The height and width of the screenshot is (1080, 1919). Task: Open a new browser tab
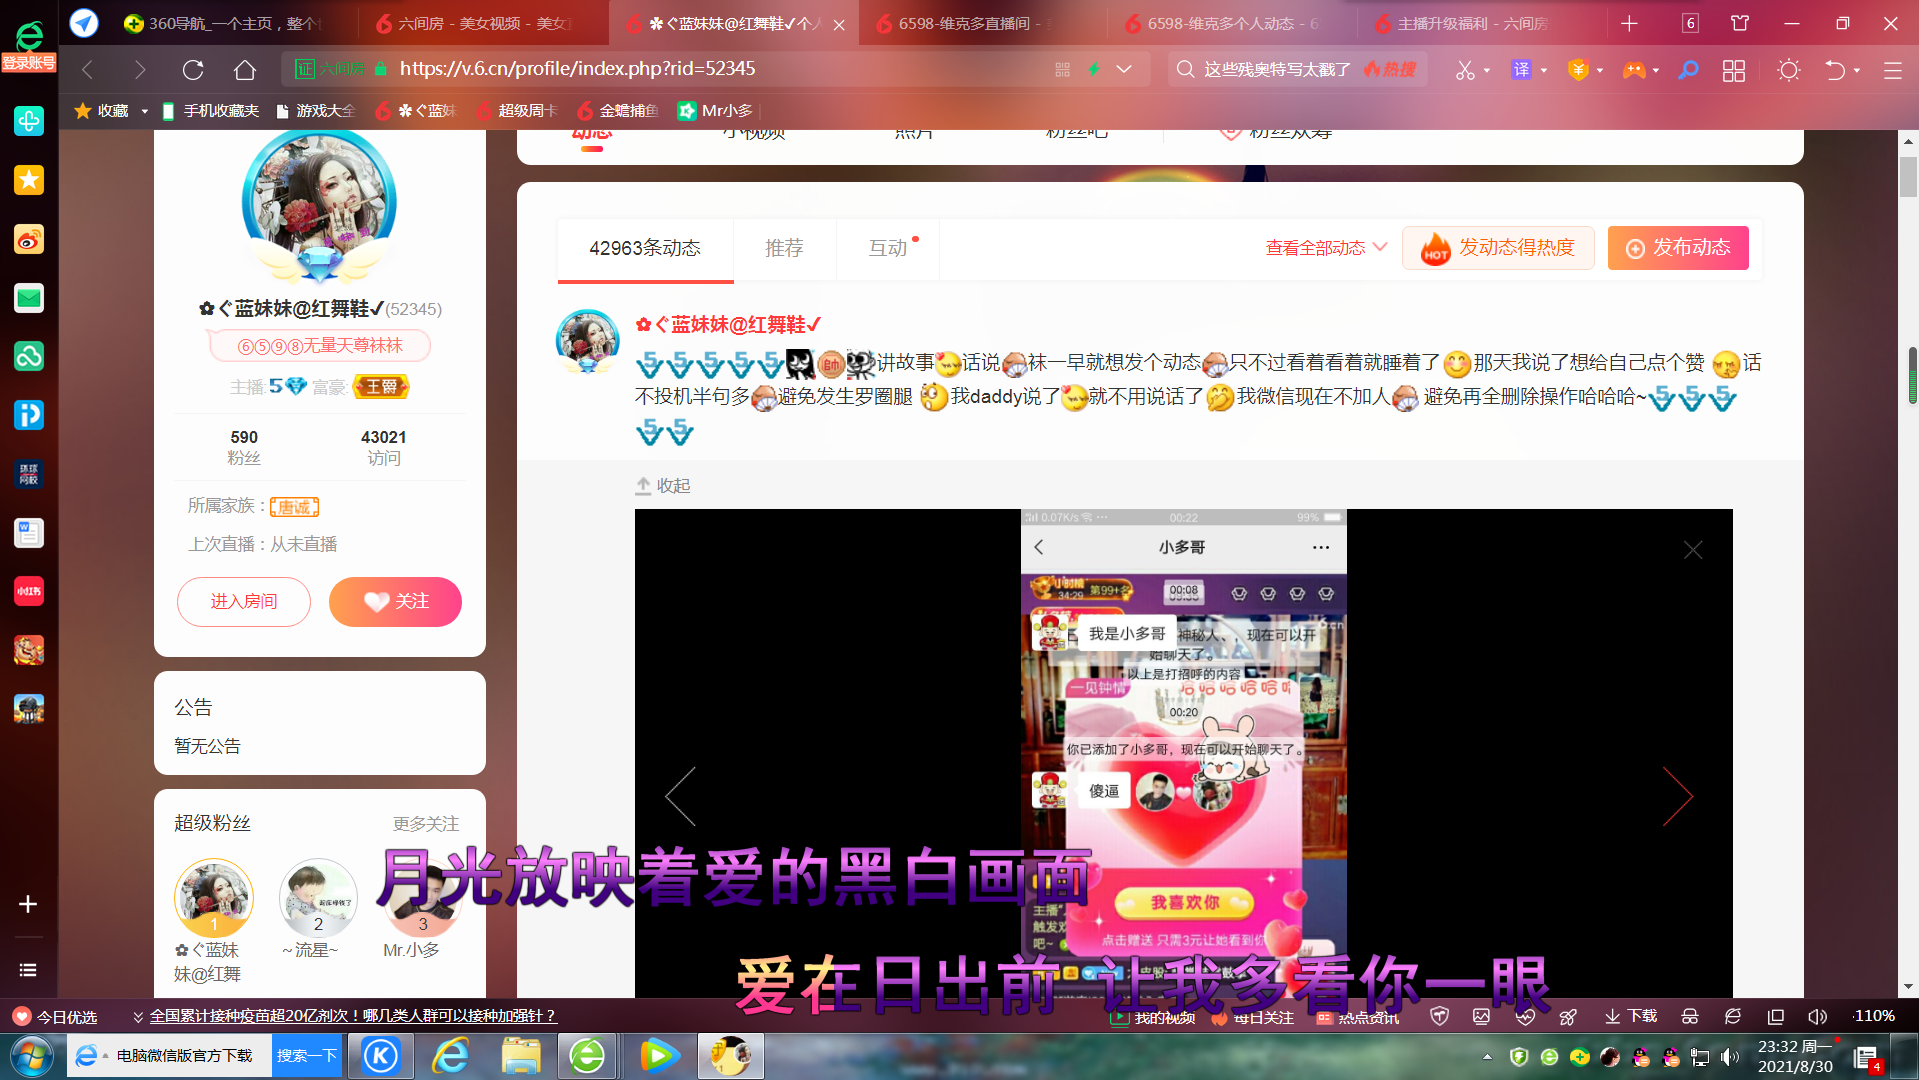(1629, 23)
